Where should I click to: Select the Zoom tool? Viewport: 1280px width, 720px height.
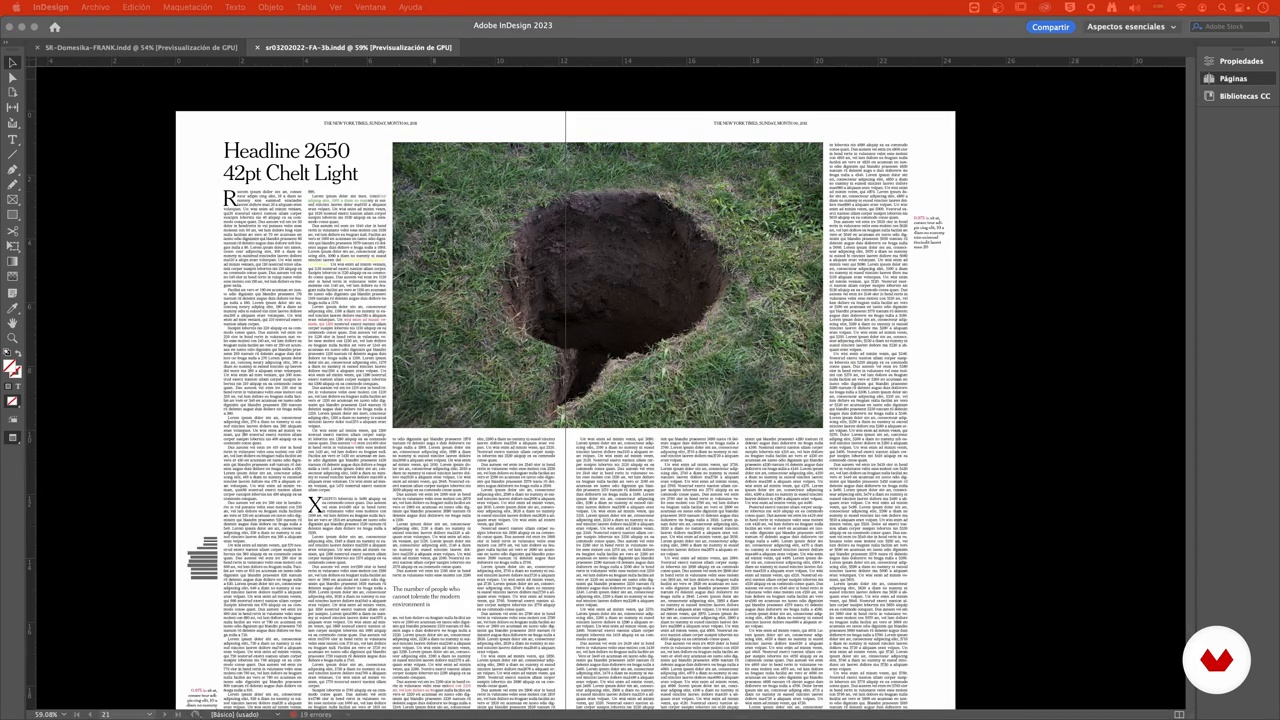(13, 338)
